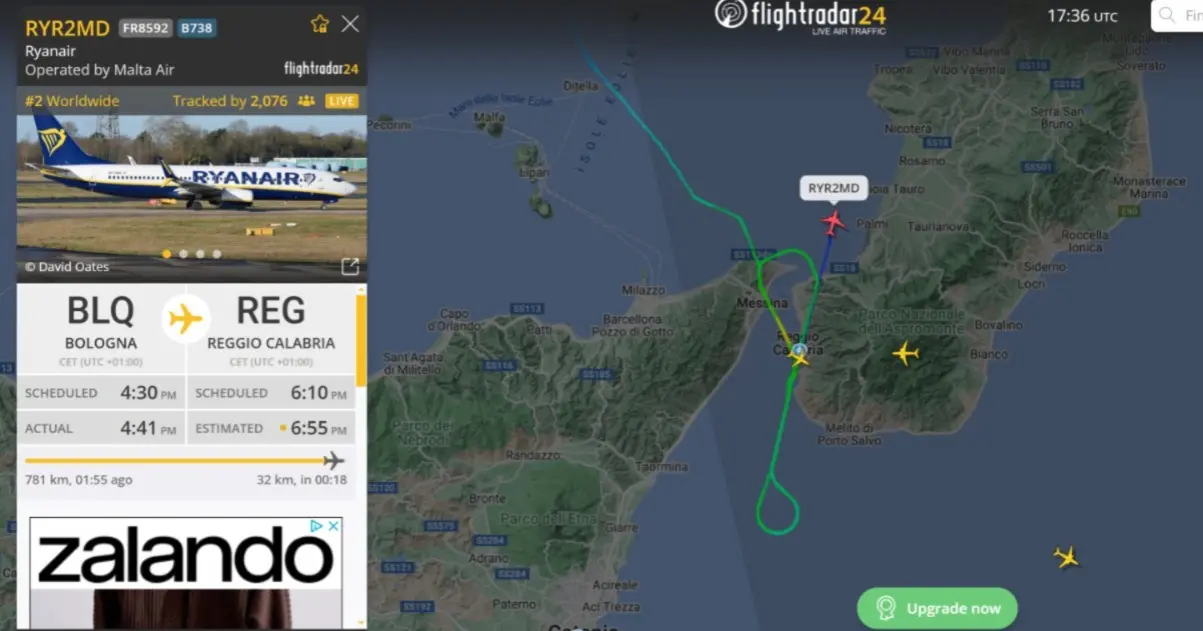Click the Flightradar24 logo at top

(800, 16)
